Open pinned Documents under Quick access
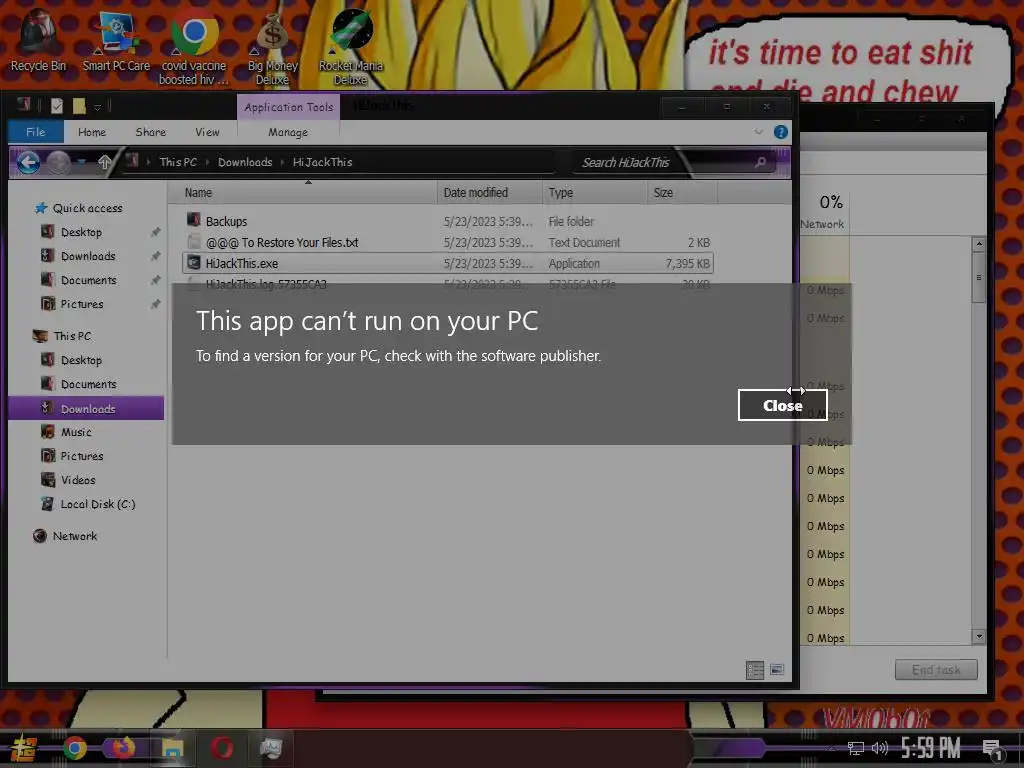The image size is (1024, 768). tap(88, 280)
